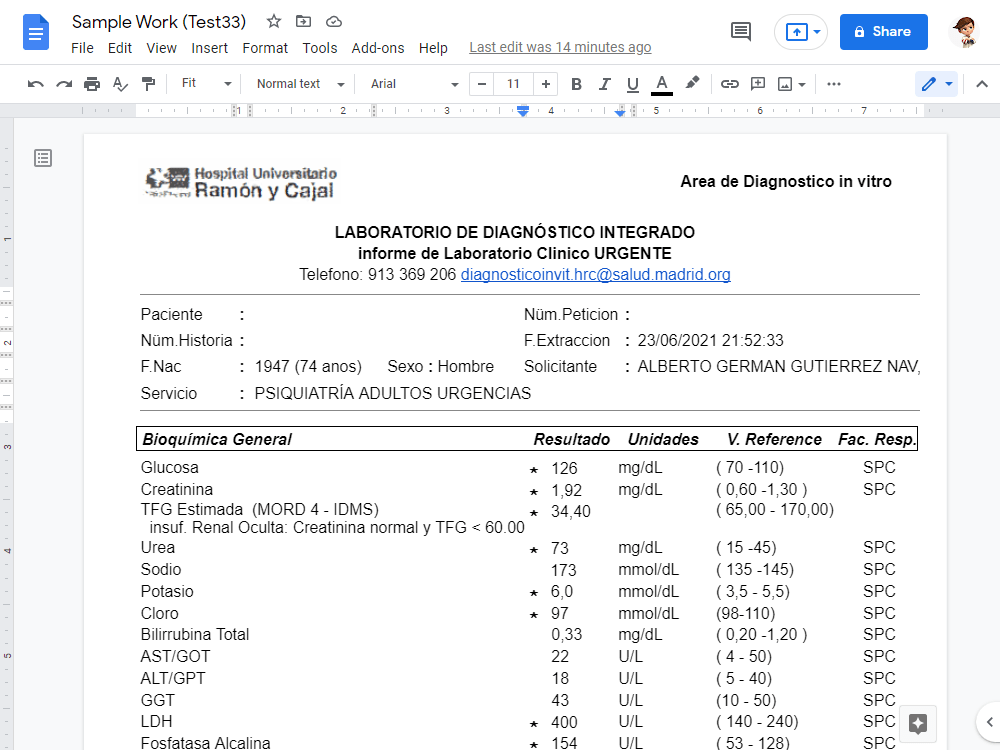Click the right indent ruler marker
The height and width of the screenshot is (750, 1000).
(620, 112)
